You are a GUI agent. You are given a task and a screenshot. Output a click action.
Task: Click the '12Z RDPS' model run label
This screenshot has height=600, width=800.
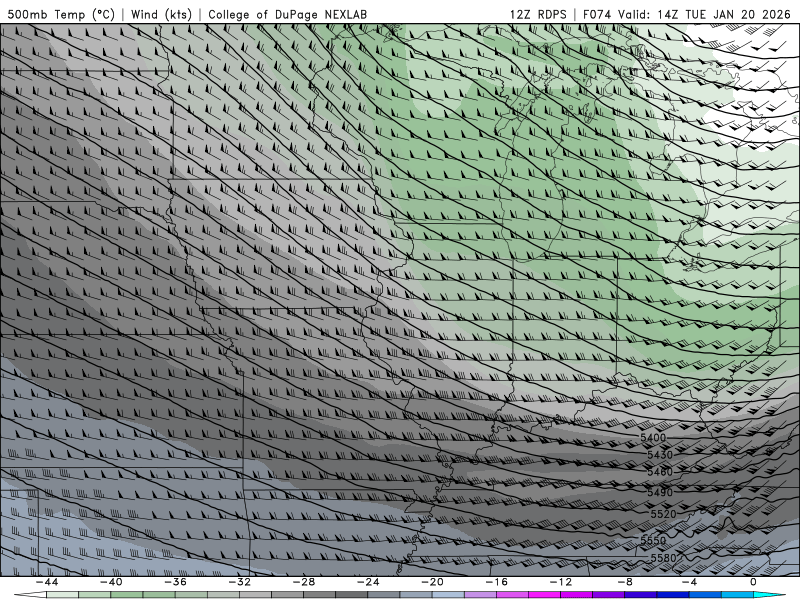[x=538, y=14]
